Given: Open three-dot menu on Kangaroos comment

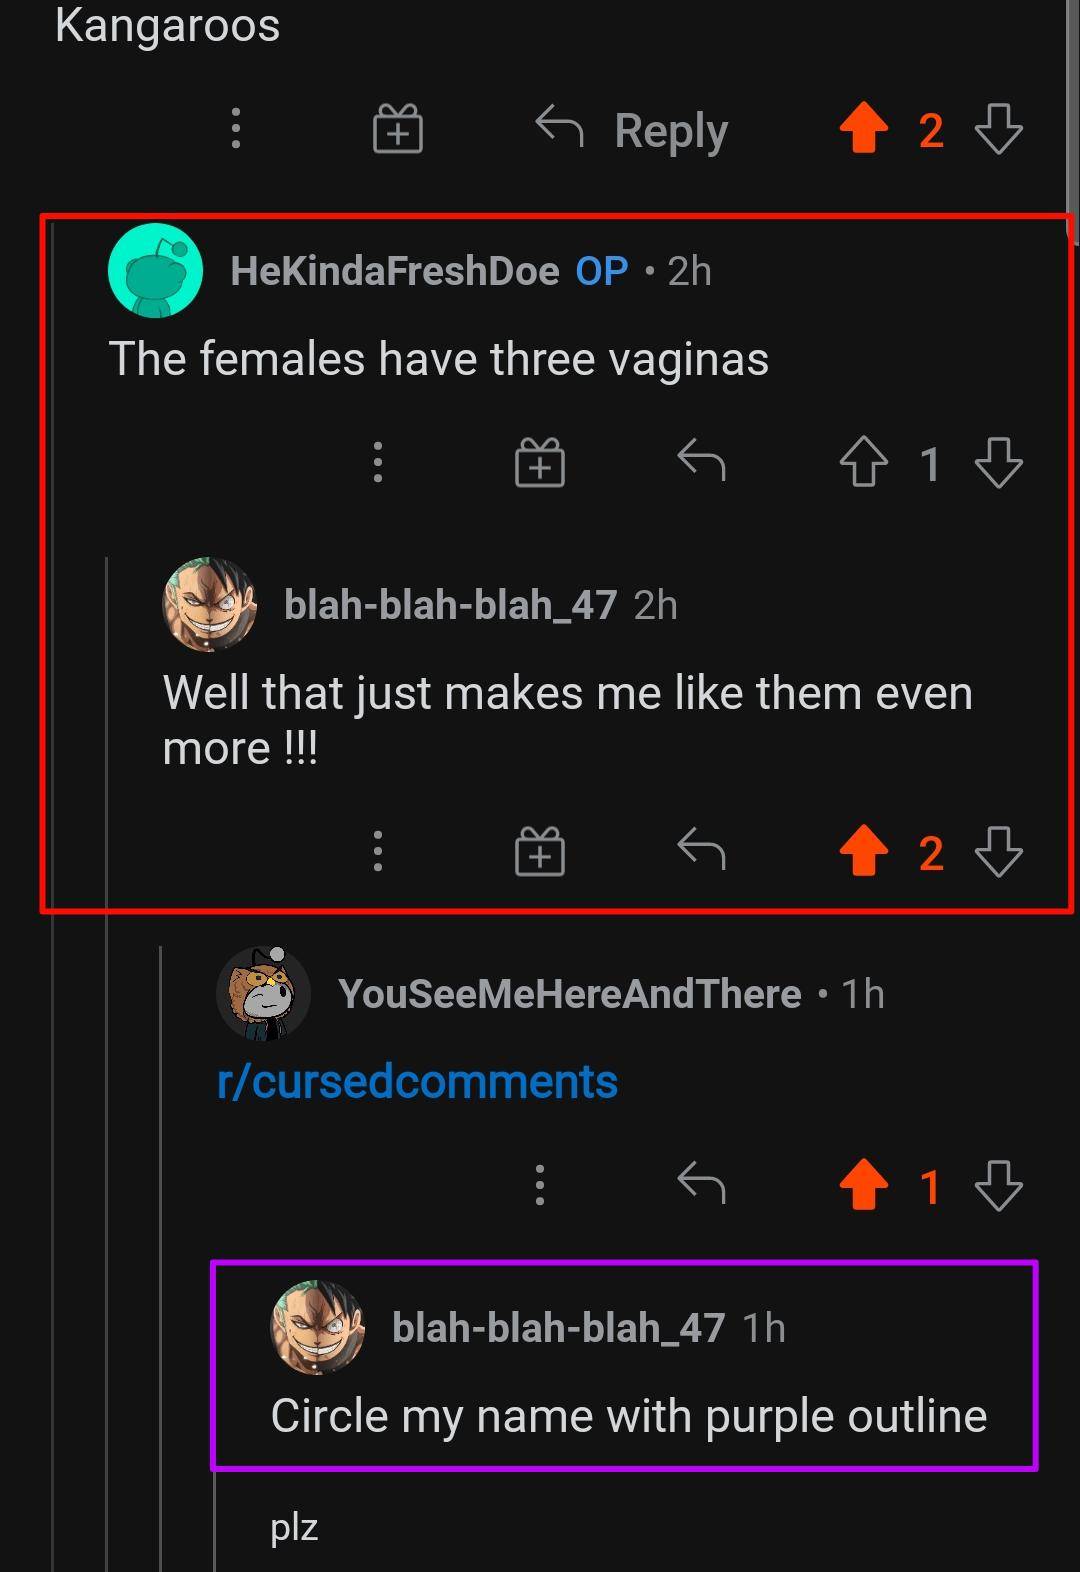Looking at the screenshot, I should pos(236,129).
